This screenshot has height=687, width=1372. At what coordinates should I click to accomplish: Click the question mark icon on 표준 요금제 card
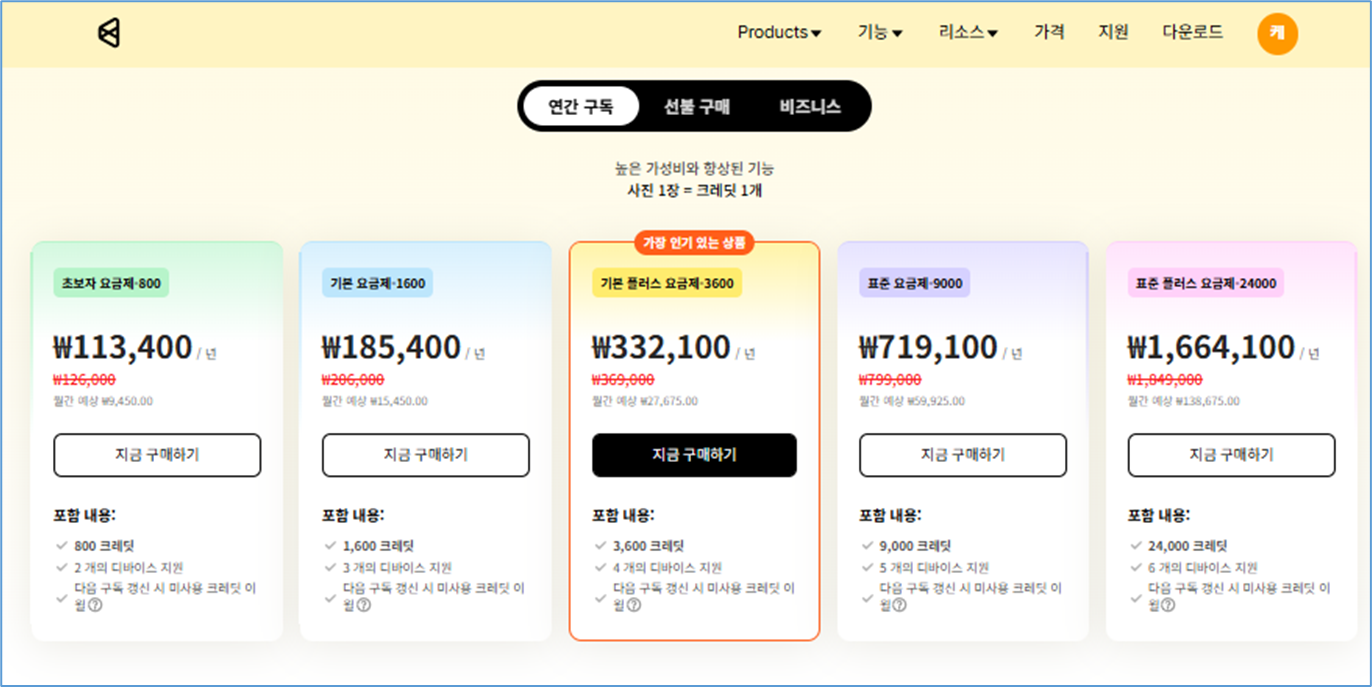(x=901, y=604)
